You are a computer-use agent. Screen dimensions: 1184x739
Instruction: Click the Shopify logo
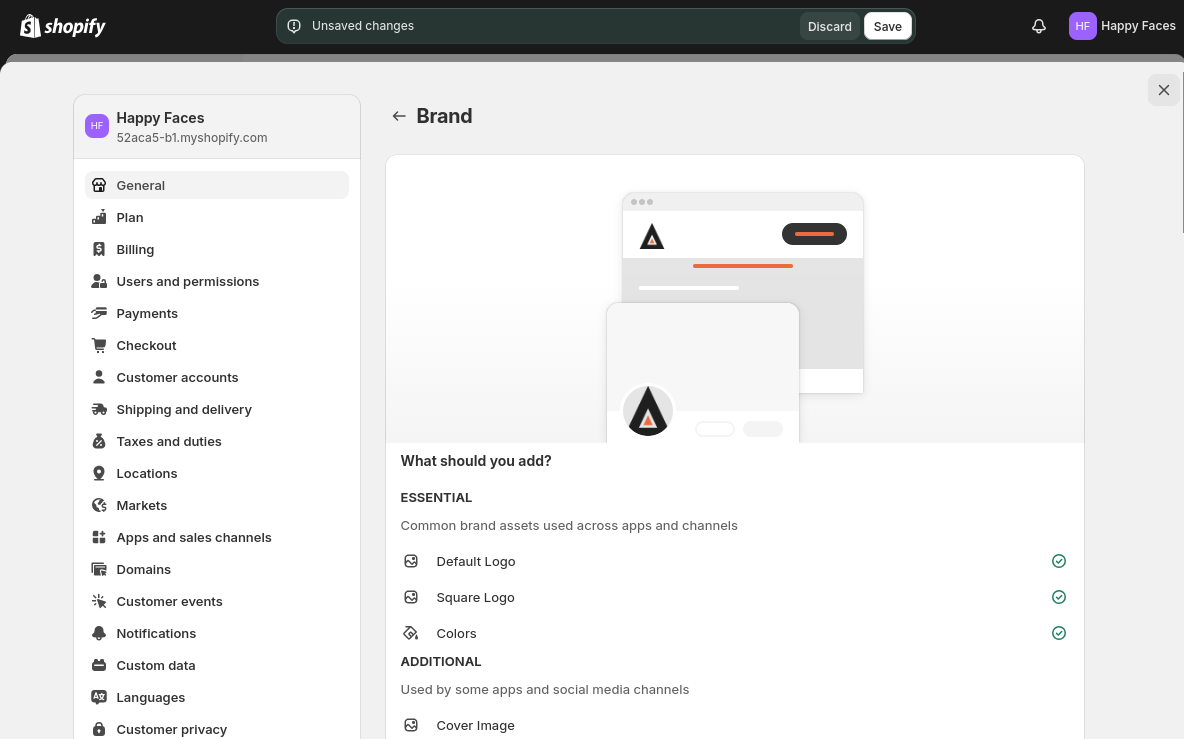(x=63, y=26)
